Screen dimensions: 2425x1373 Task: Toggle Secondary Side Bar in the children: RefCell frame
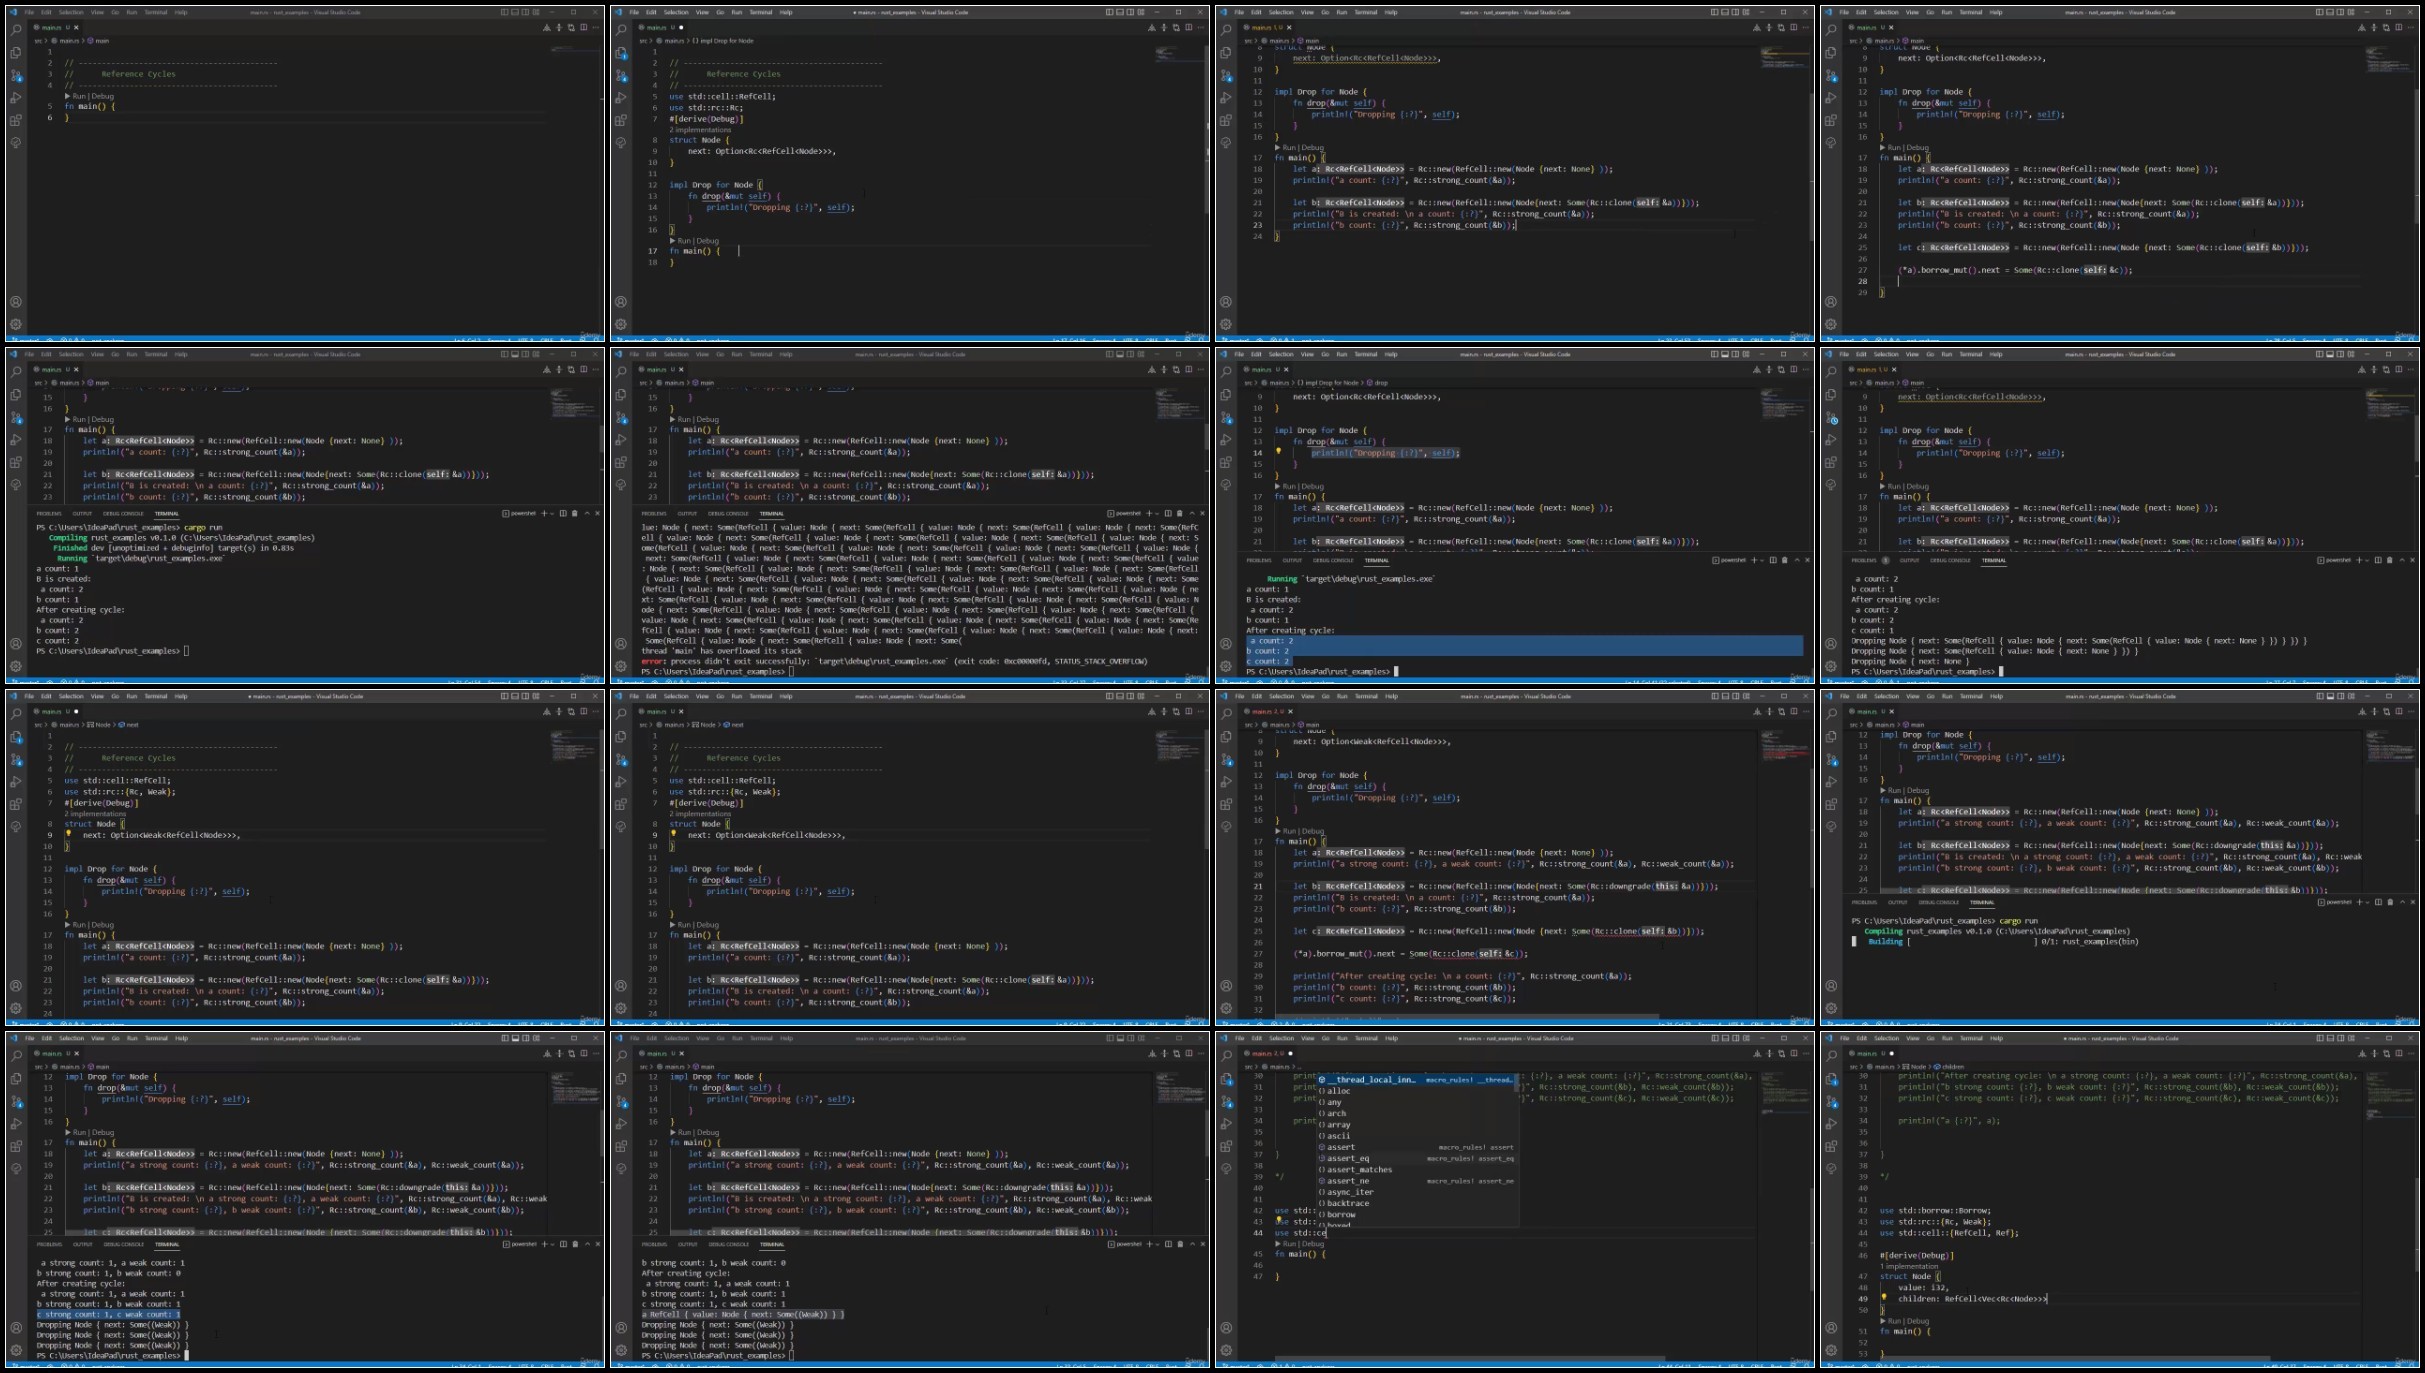[x=2343, y=1038]
